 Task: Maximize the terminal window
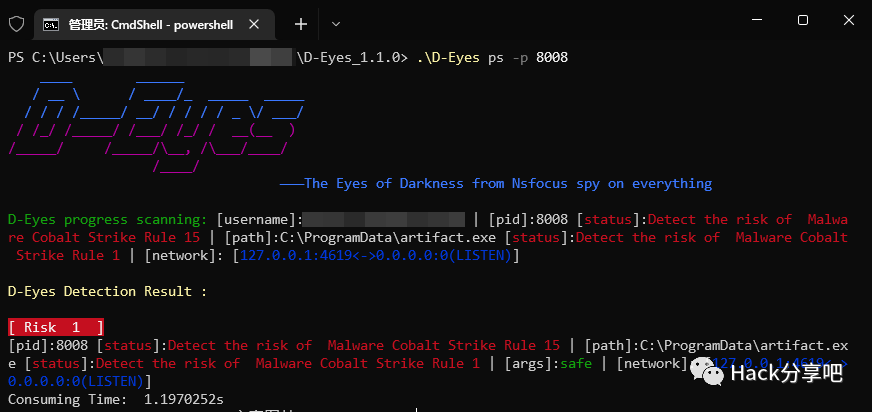[x=802, y=21]
